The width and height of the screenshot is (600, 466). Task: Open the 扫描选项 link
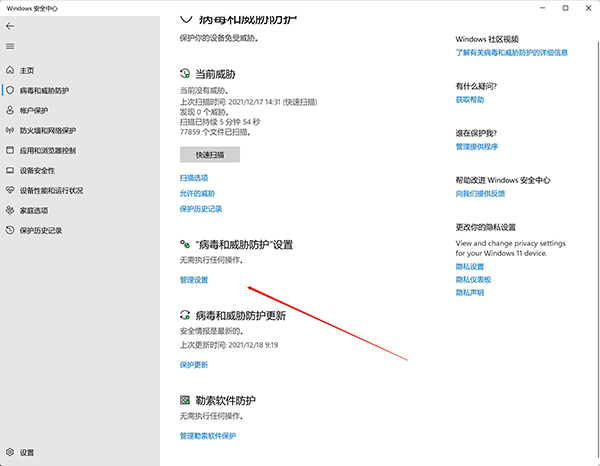point(194,178)
